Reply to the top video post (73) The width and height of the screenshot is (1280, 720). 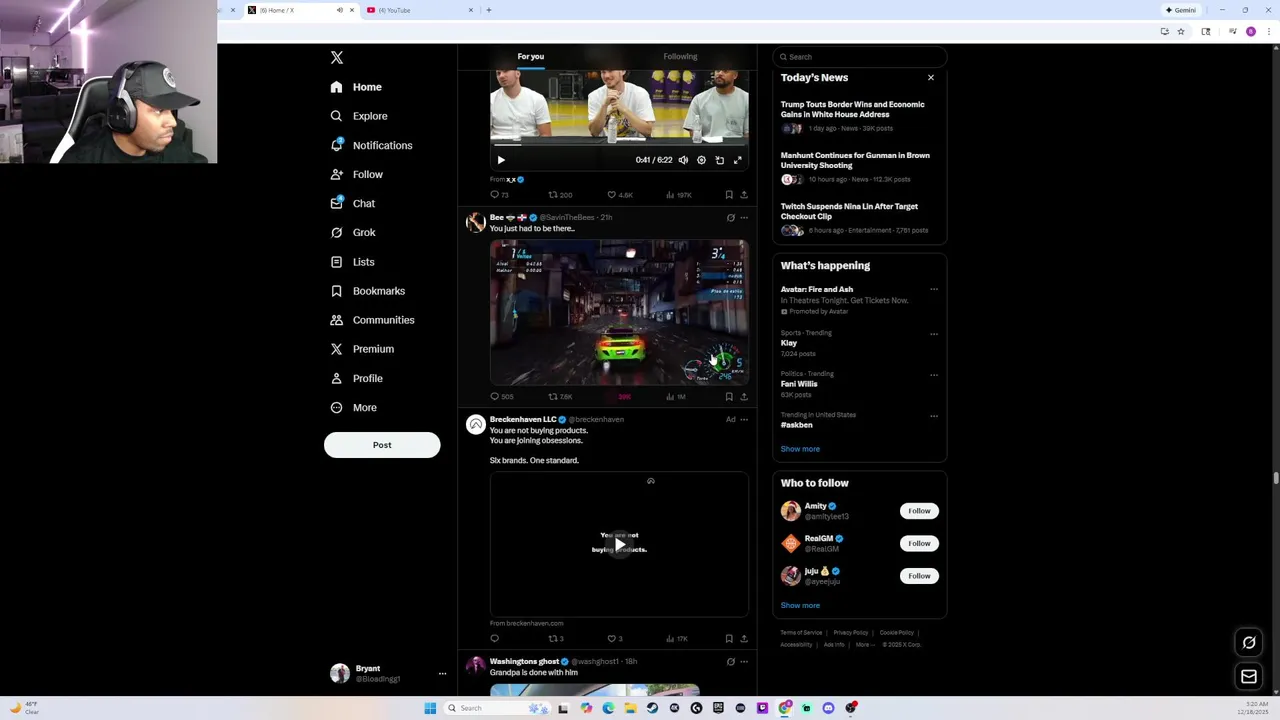(499, 195)
